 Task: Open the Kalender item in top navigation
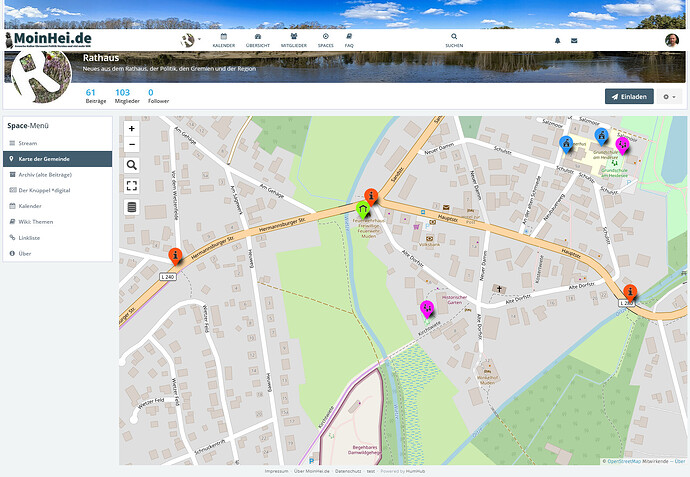[224, 40]
